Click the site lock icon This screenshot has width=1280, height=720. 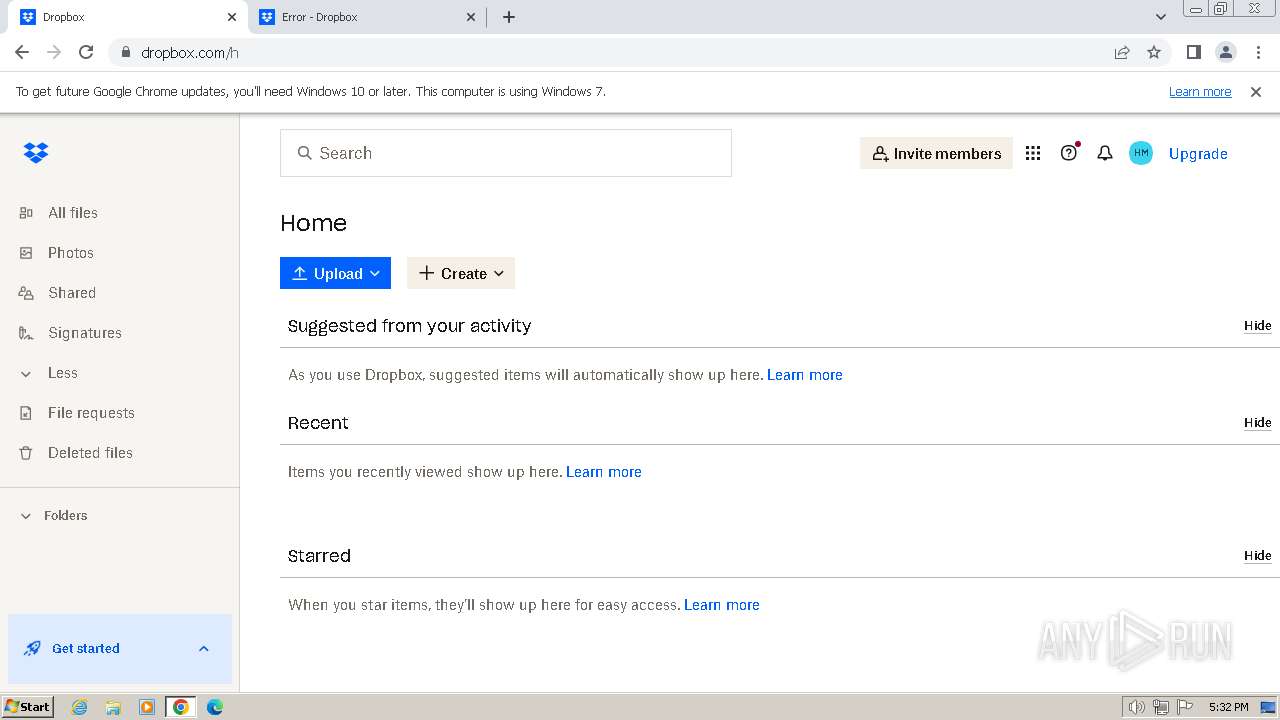(126, 52)
